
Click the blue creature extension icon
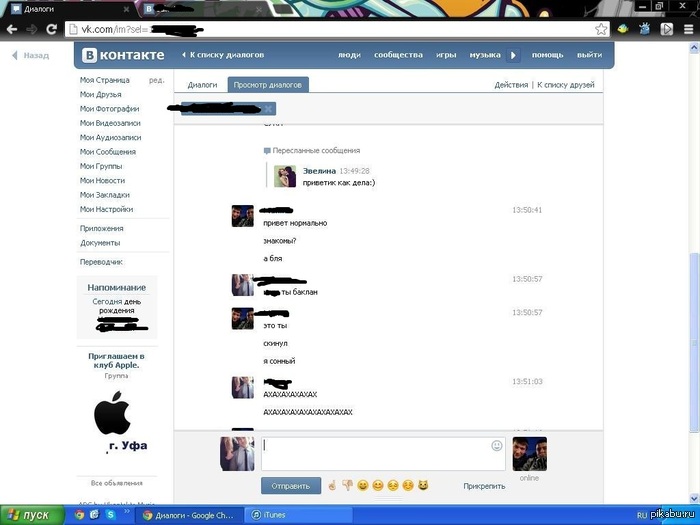point(645,29)
